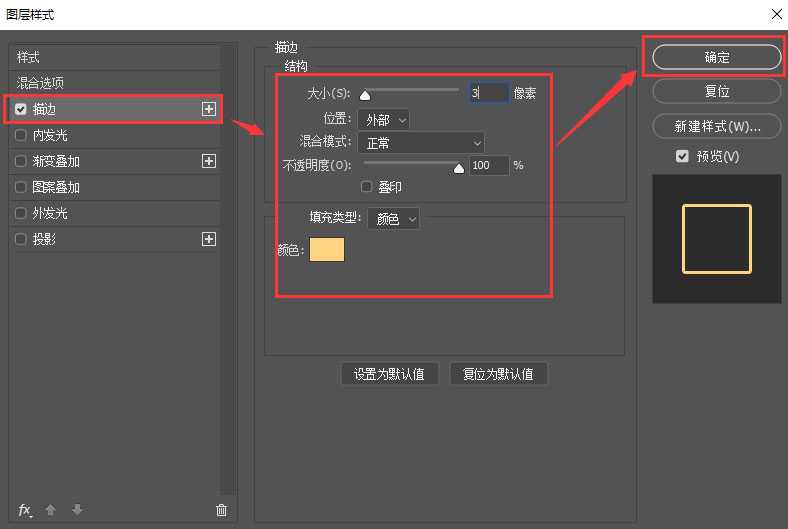Click the plus icon beside 投影
The image size is (788, 529).
point(209,239)
